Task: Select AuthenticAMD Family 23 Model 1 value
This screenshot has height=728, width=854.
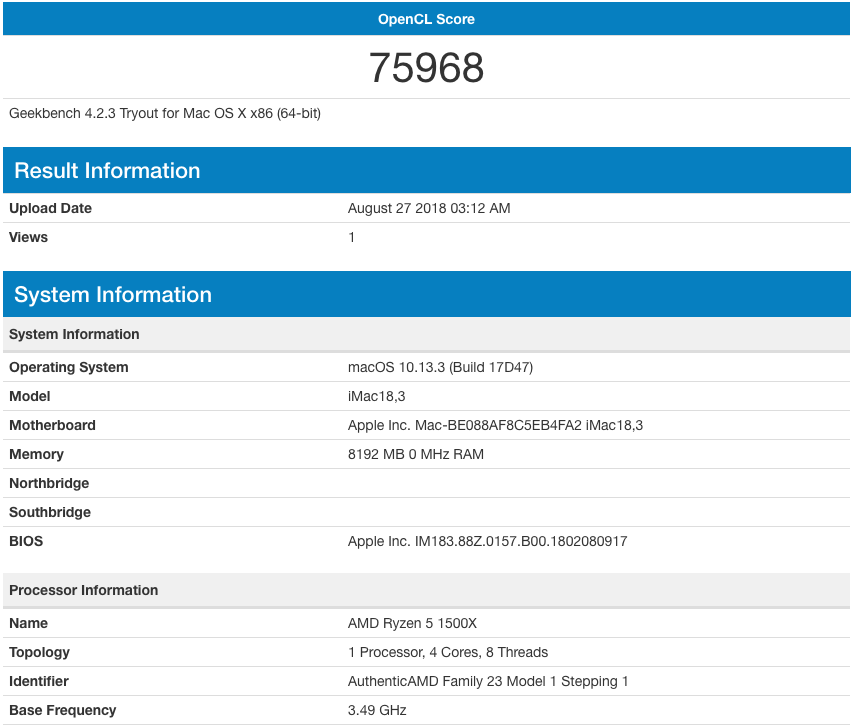Action: [489, 681]
